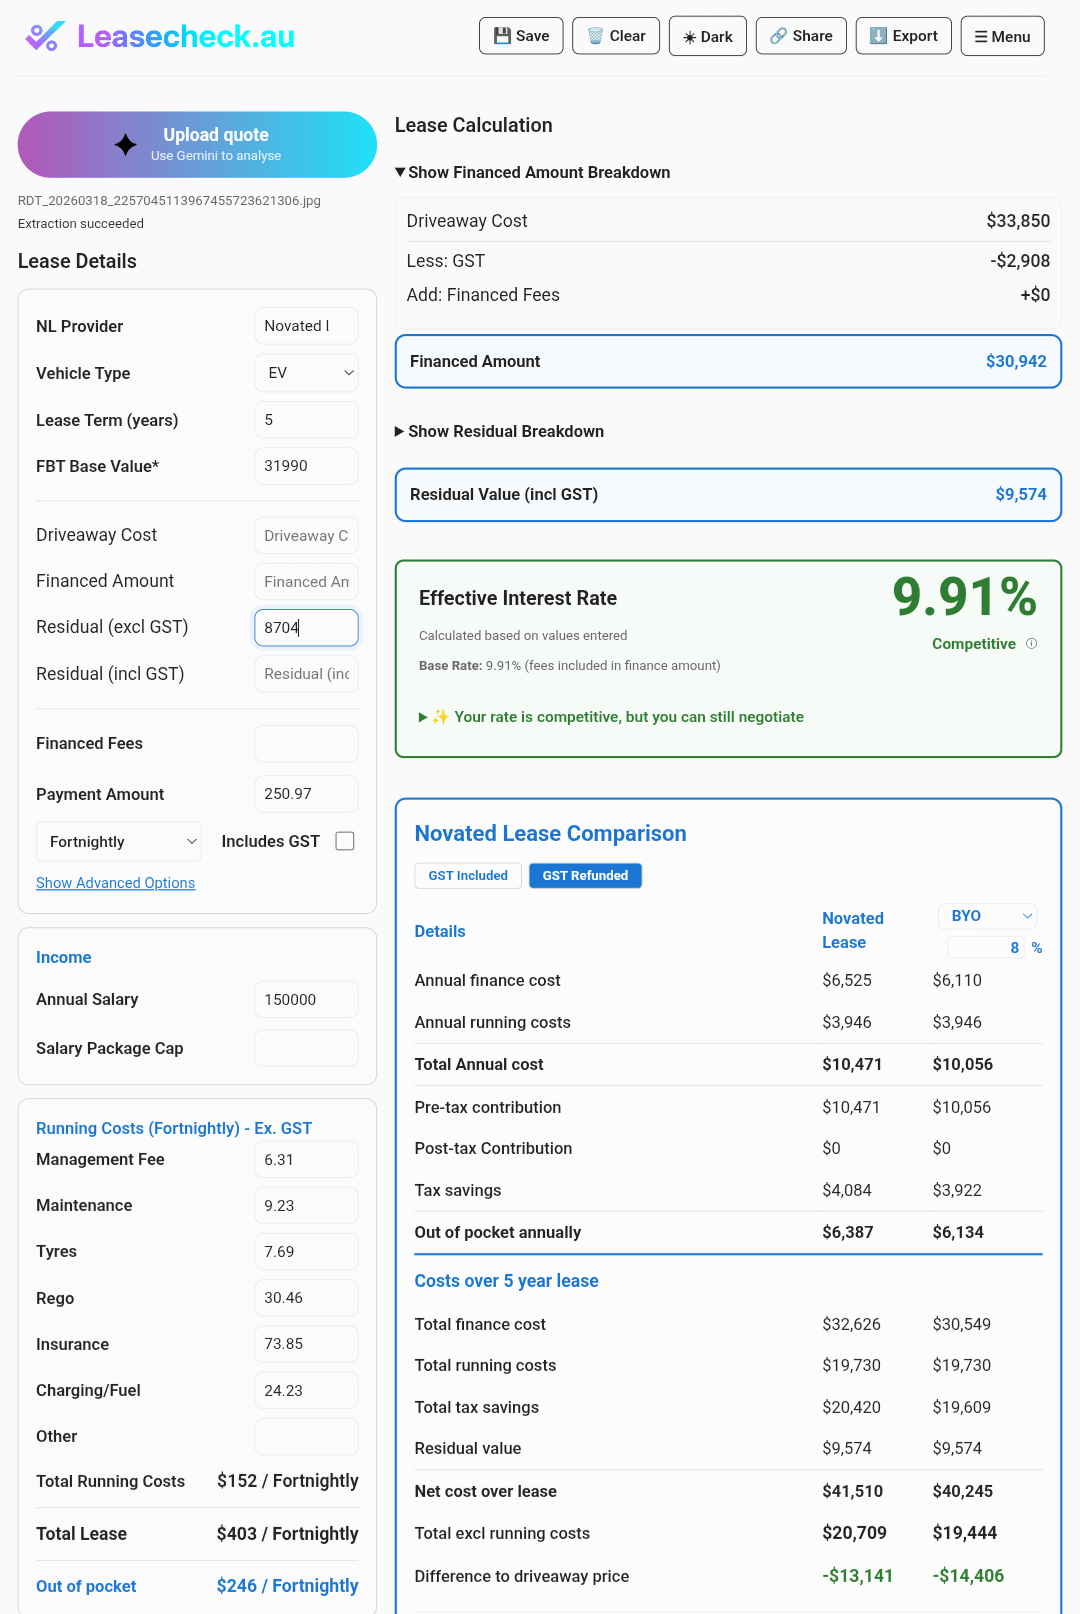Viewport: 1080px width, 1614px height.
Task: Click the Save floppy disk button
Action: pos(521,36)
